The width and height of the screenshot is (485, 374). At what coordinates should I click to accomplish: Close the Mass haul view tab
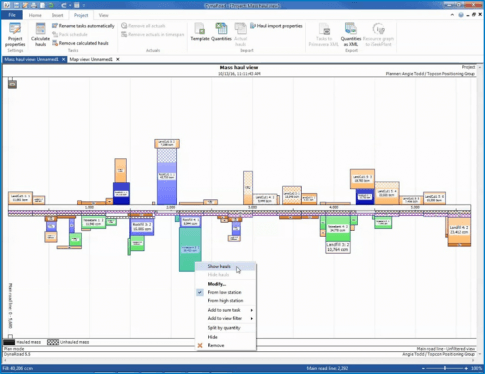click(x=63, y=59)
